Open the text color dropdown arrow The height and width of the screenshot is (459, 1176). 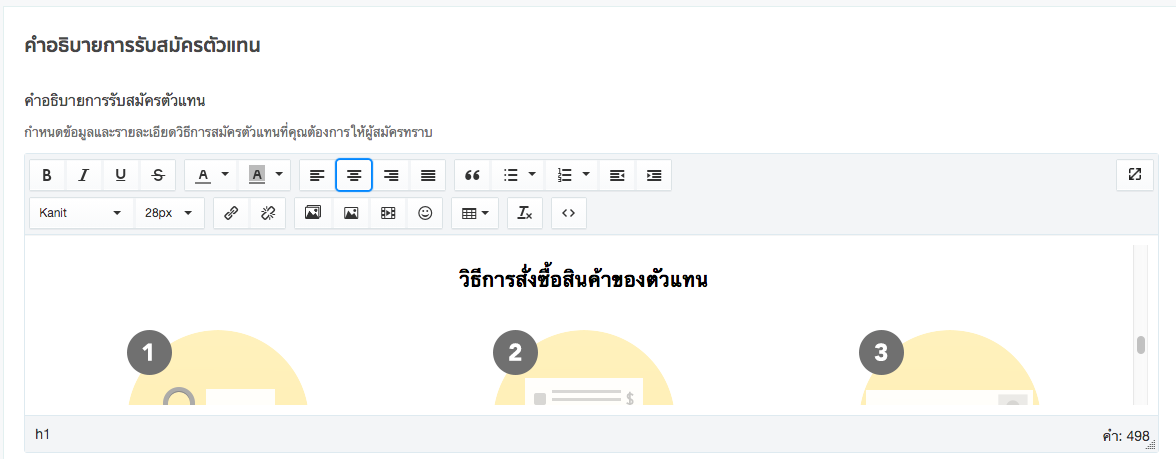226,175
